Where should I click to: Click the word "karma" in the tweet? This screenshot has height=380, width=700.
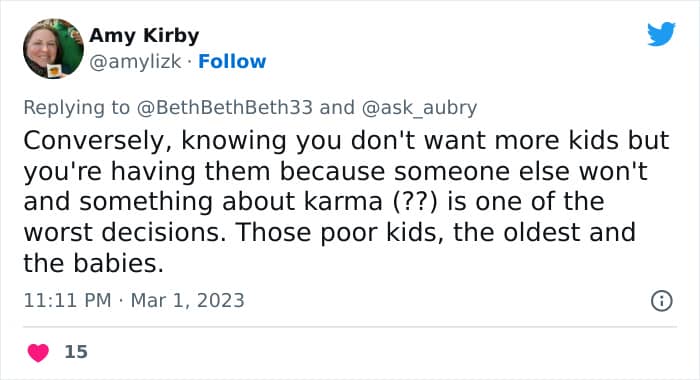coord(343,201)
